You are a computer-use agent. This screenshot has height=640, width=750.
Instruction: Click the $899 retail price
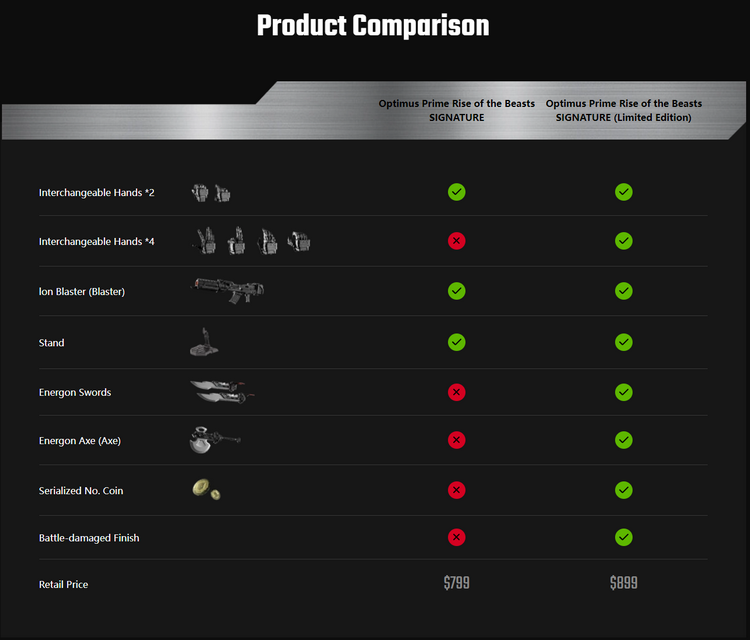point(624,583)
